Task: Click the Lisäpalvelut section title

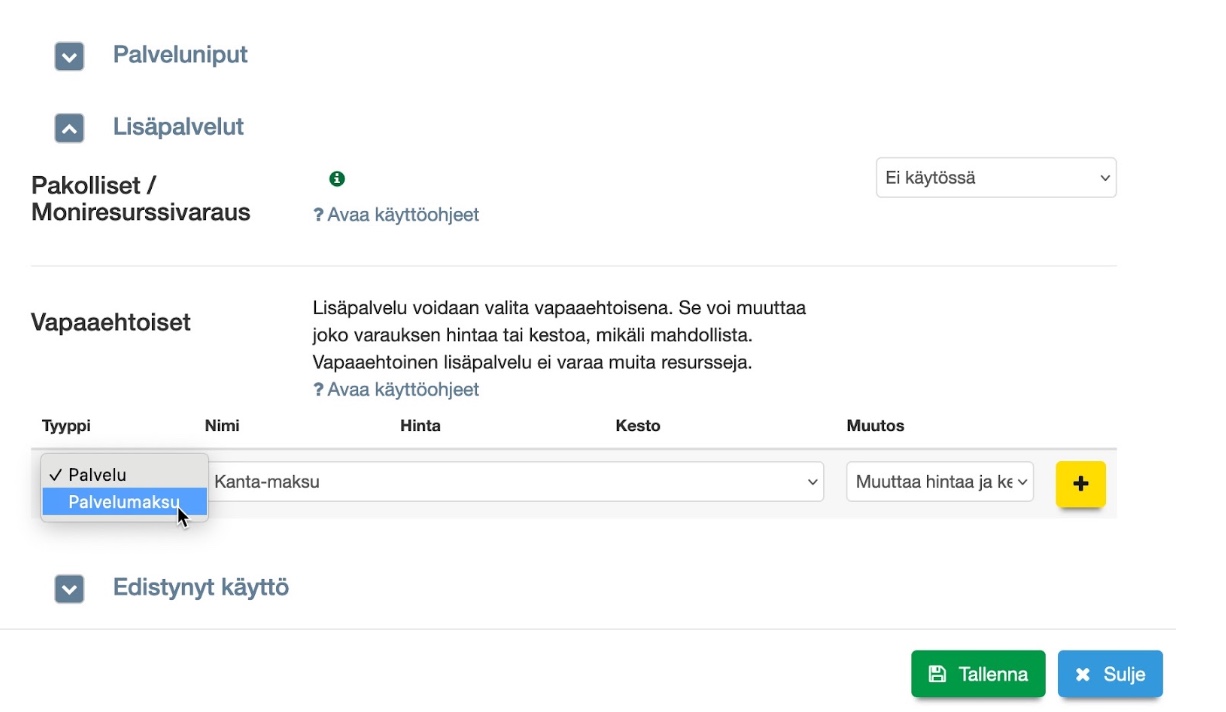Action: point(178,127)
